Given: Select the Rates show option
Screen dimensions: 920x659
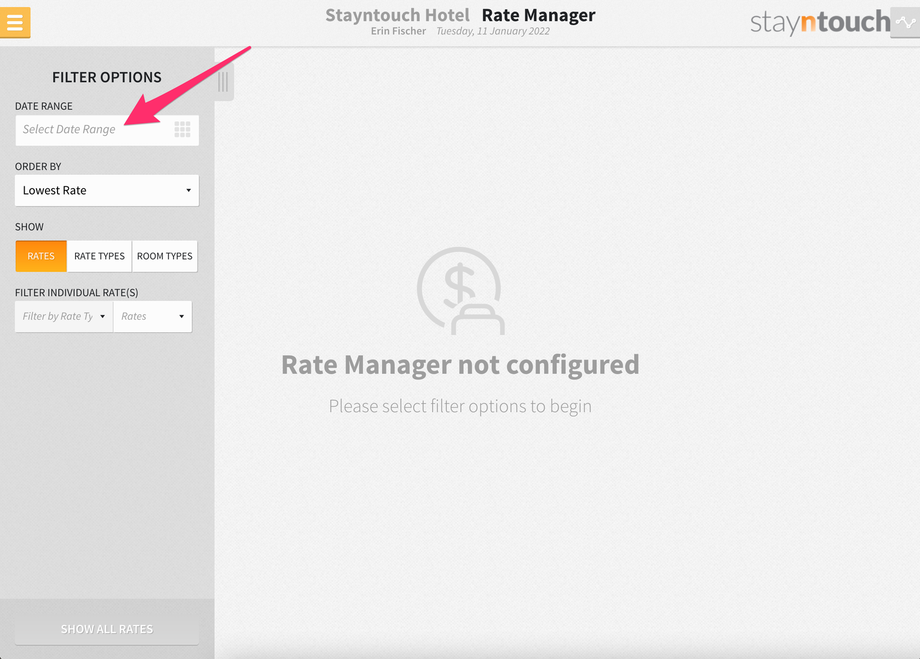Looking at the screenshot, I should pyautogui.click(x=41, y=256).
